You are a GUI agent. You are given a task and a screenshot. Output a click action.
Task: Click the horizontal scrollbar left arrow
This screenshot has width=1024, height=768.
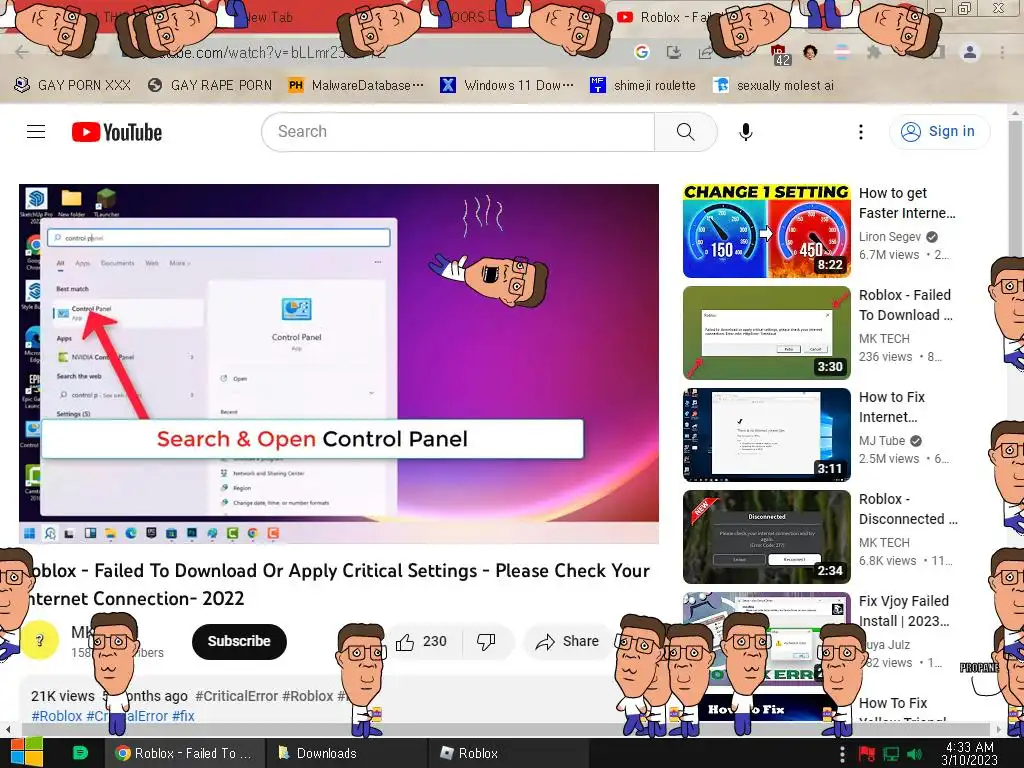[8, 729]
